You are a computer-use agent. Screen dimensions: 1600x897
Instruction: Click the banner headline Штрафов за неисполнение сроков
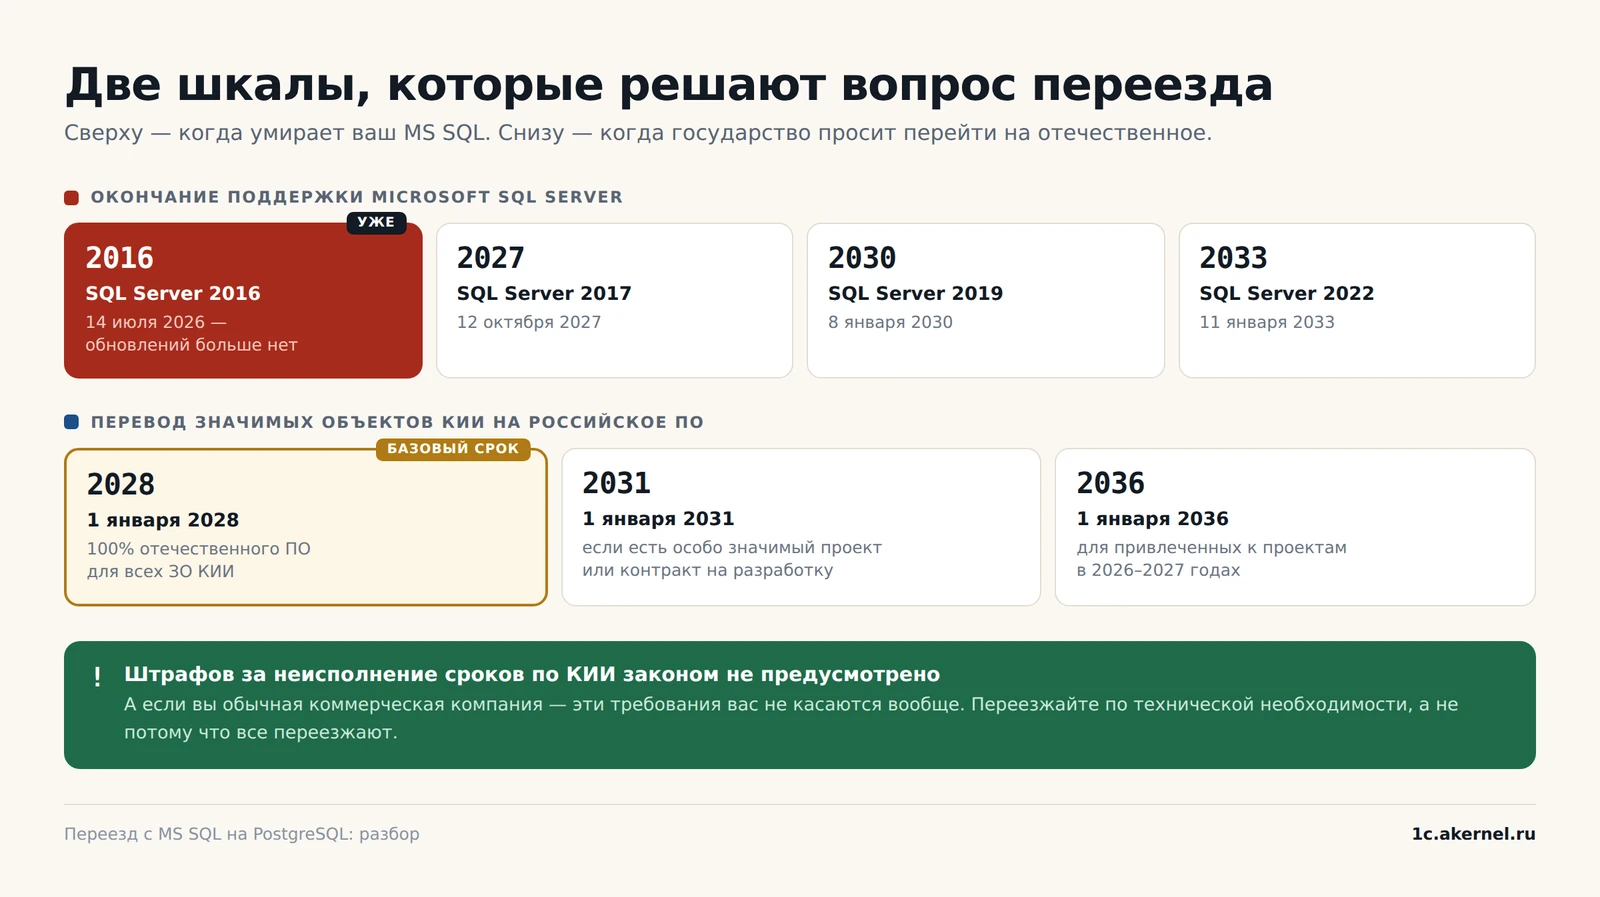pyautogui.click(x=532, y=674)
